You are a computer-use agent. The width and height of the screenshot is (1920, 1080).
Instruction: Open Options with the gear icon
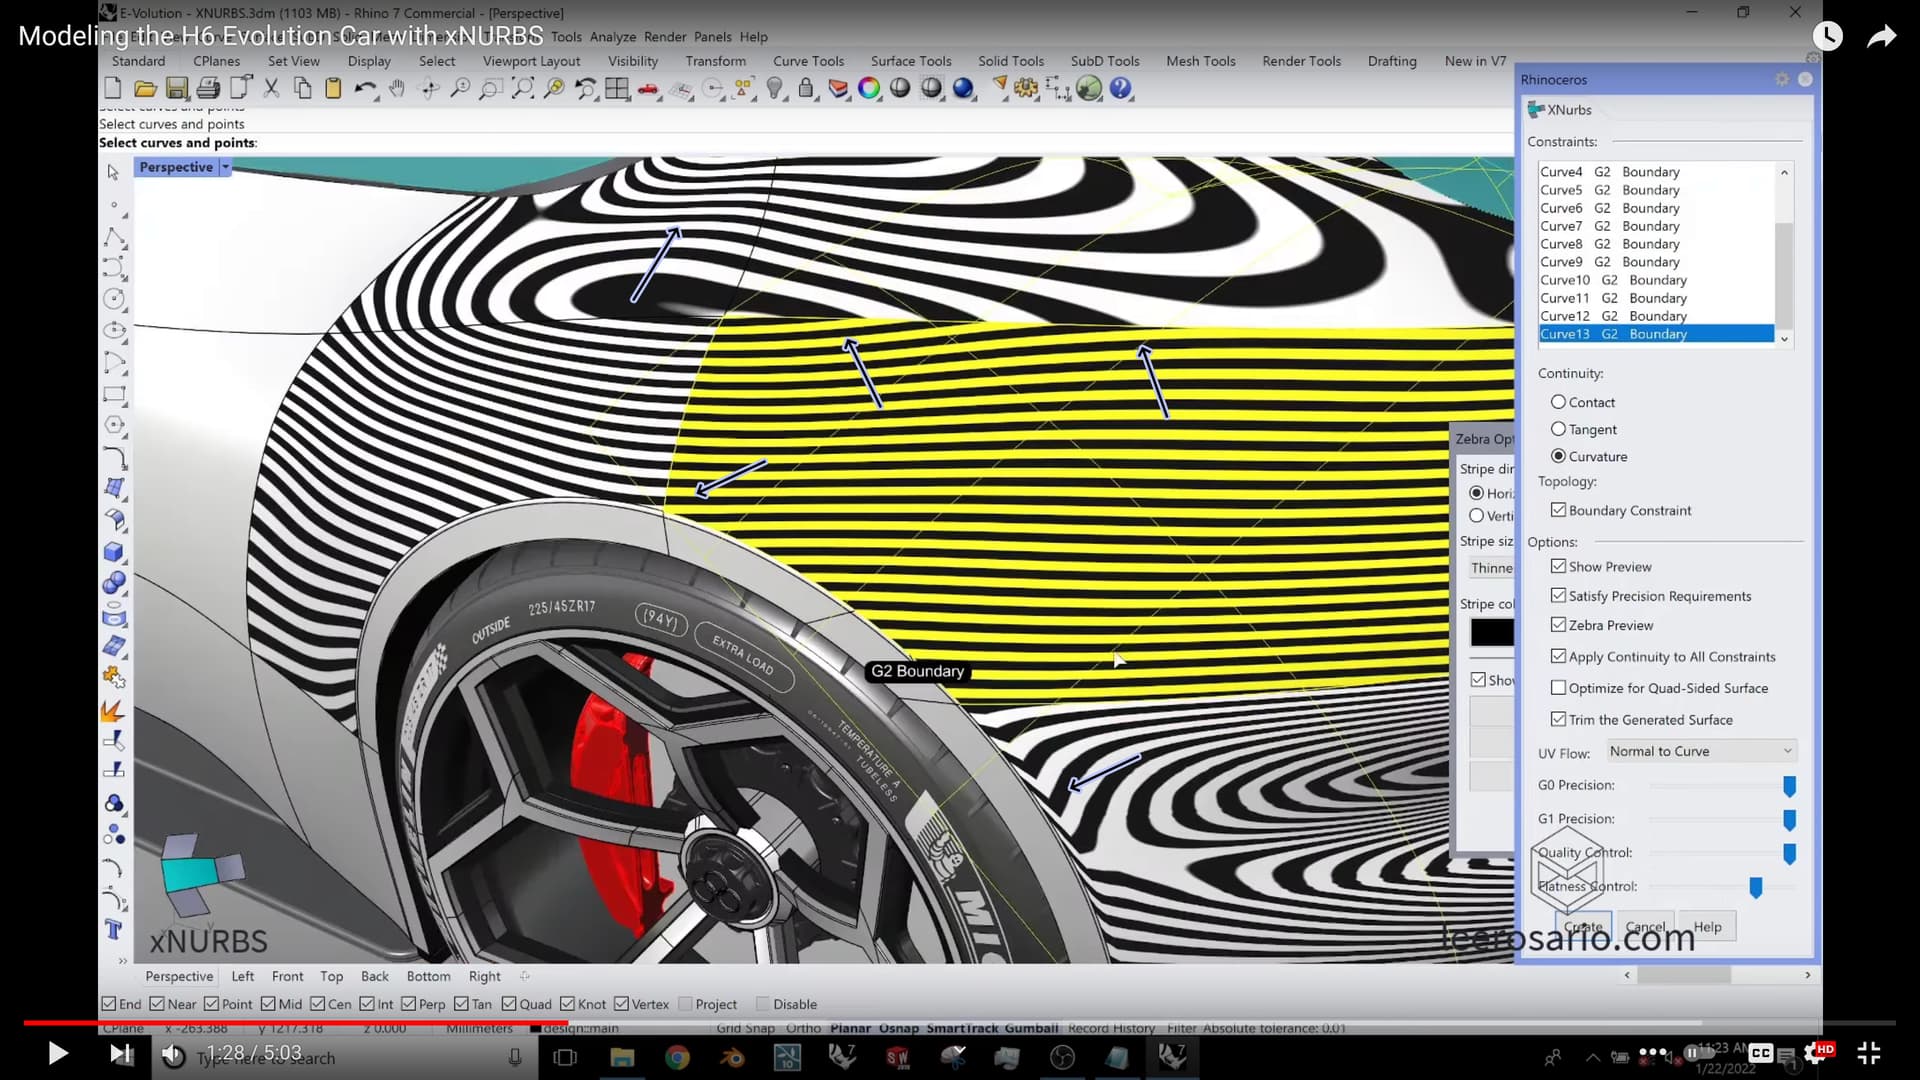pyautogui.click(x=1026, y=89)
